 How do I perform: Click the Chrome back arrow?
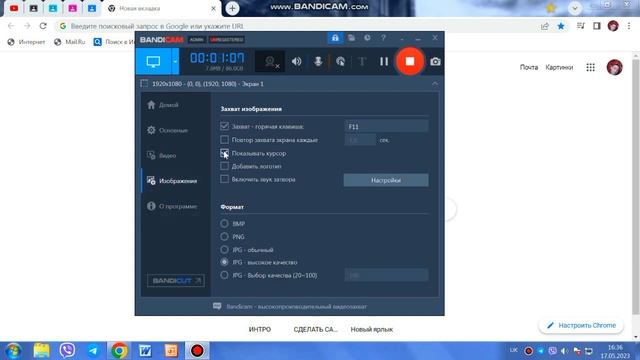11,26
